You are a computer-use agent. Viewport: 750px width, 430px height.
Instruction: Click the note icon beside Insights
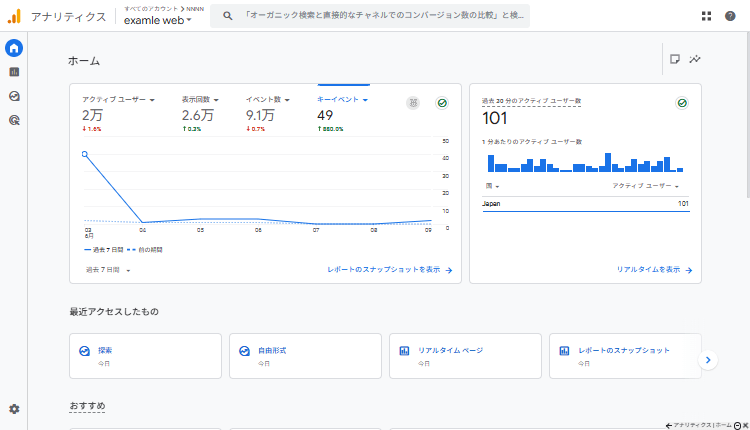676,59
